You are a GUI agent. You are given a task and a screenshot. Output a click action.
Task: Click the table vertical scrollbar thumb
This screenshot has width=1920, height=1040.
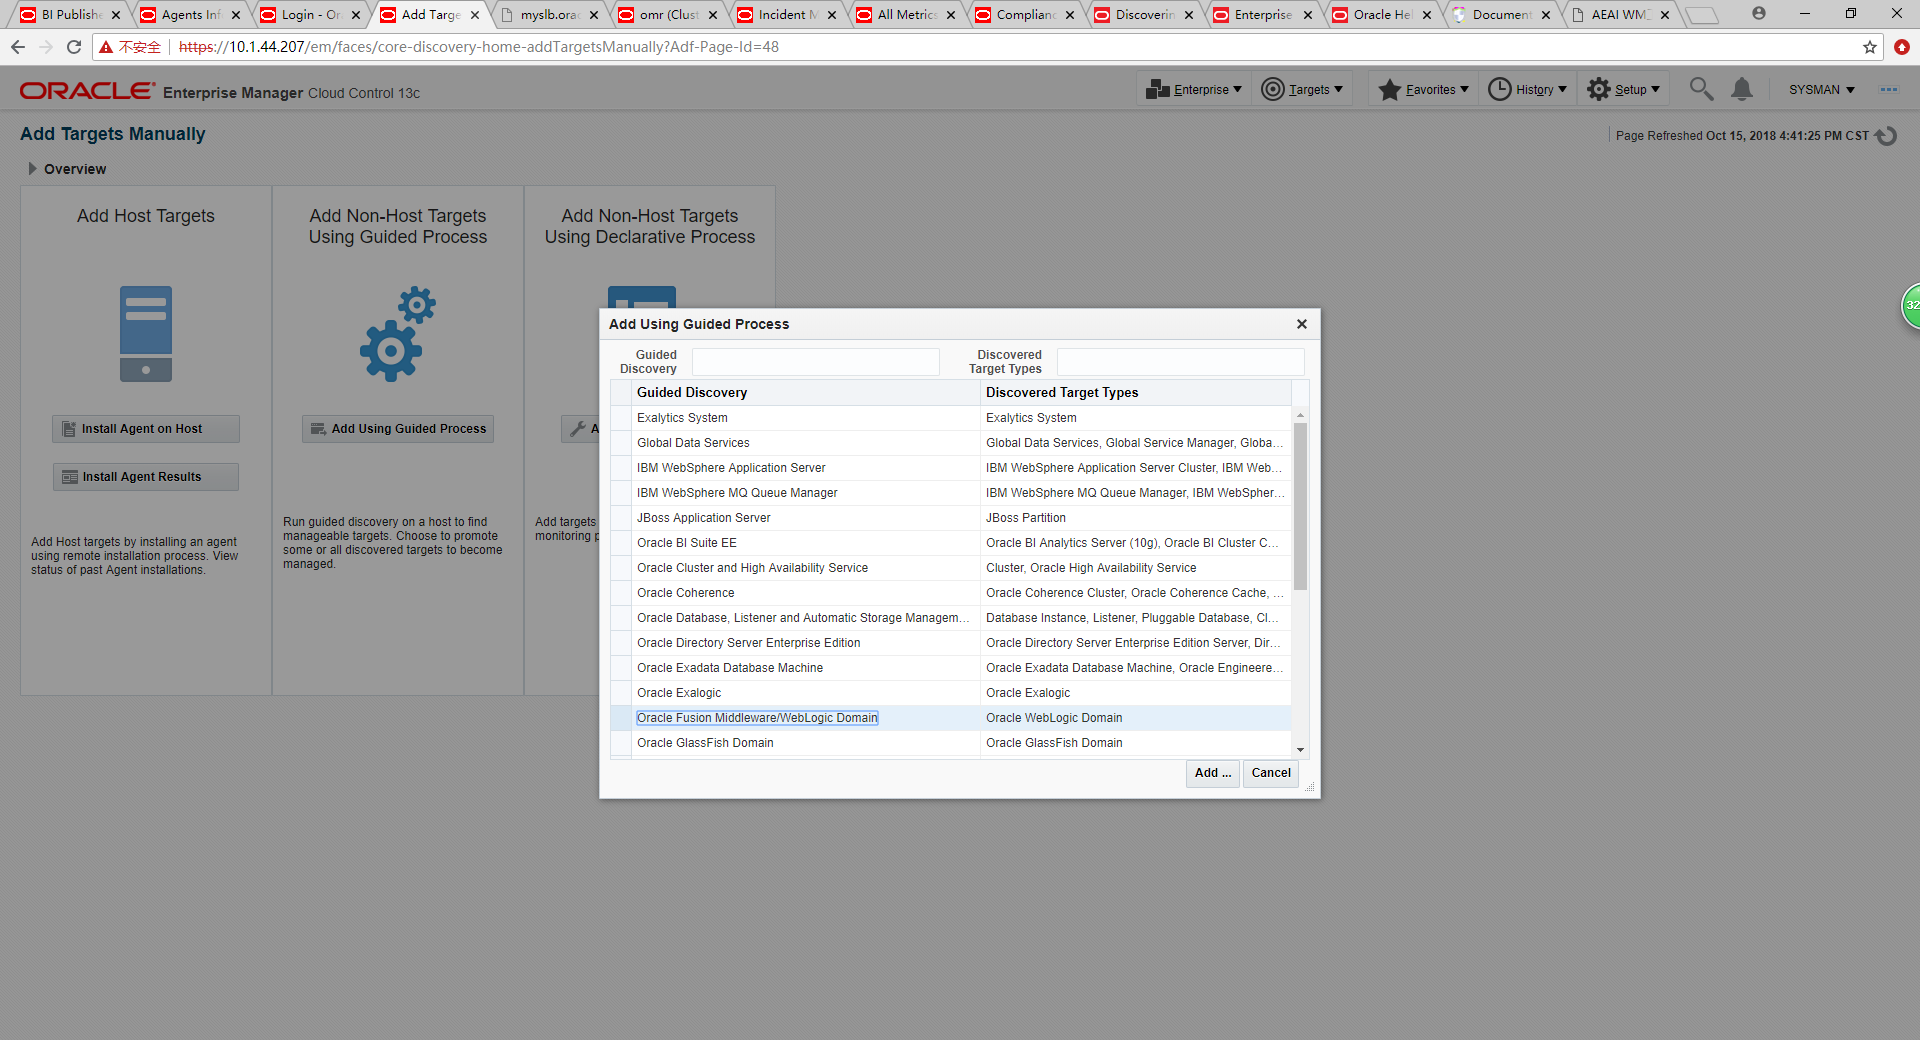[x=1300, y=506]
